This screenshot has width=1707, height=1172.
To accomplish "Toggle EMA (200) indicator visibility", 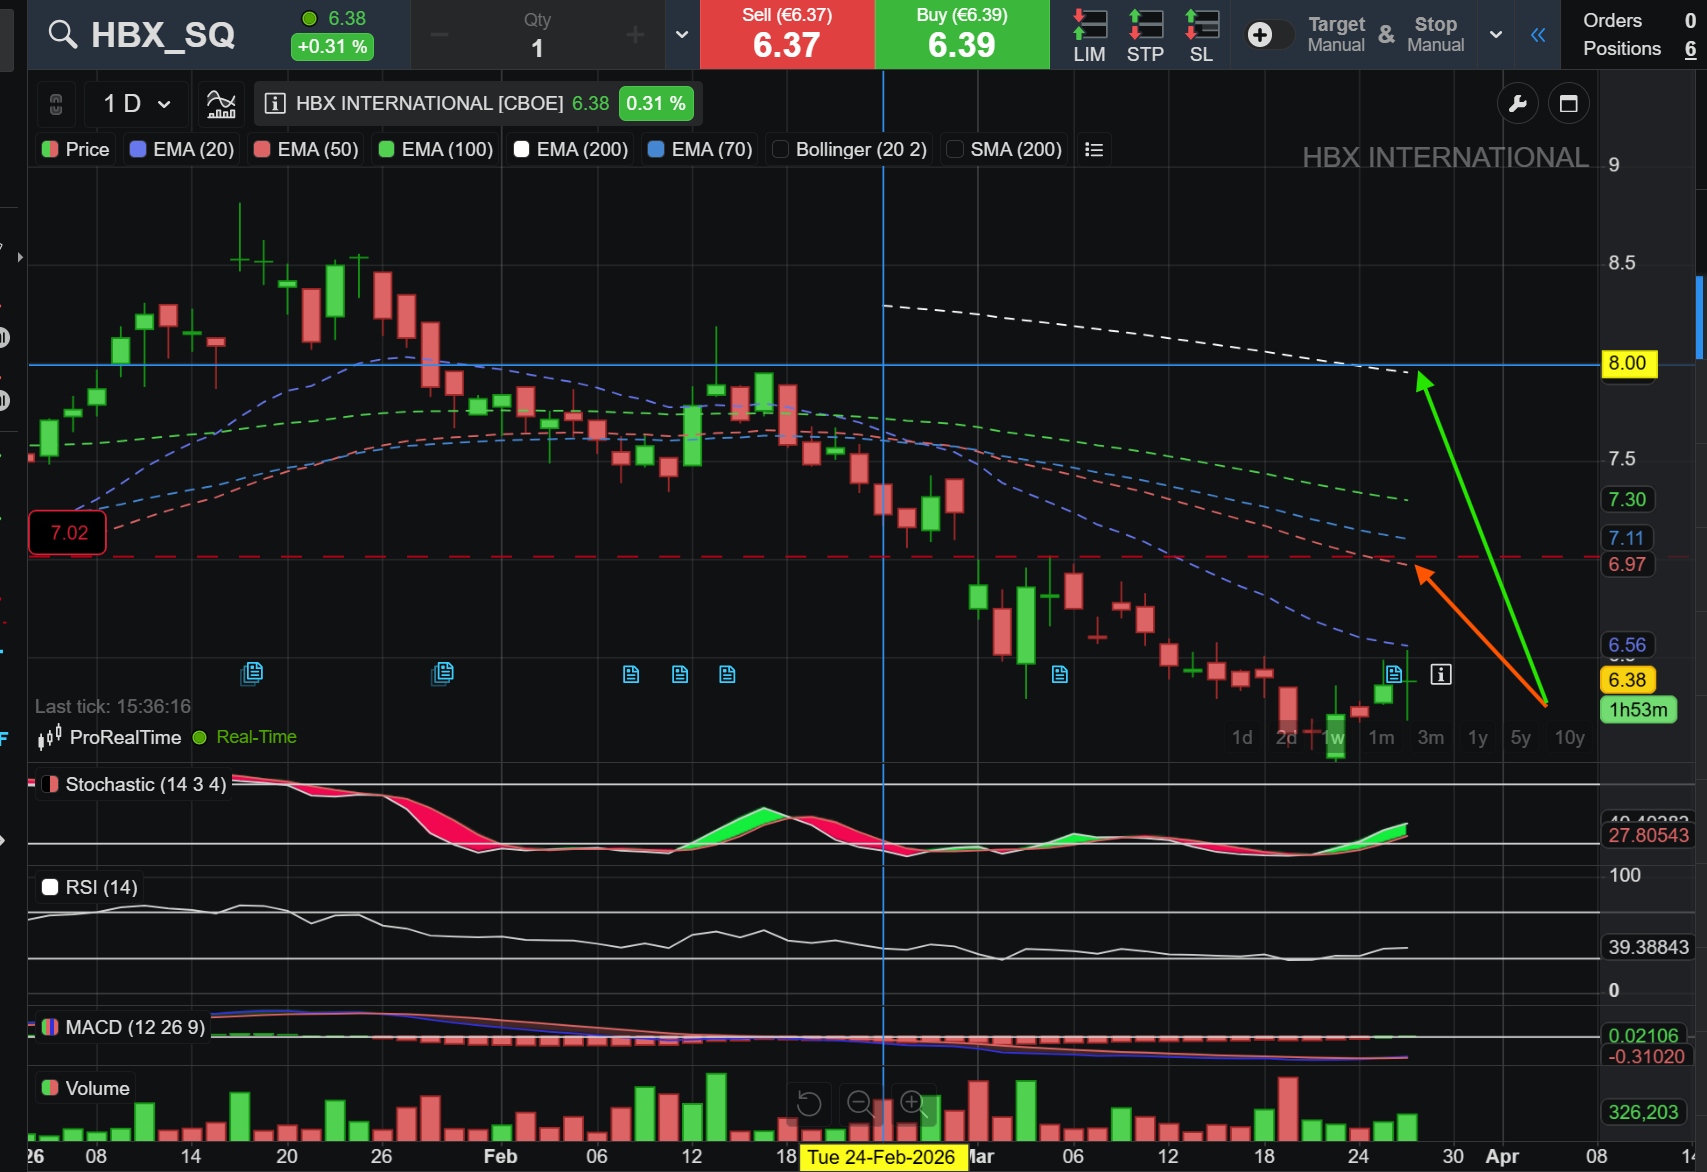I will tap(571, 149).
